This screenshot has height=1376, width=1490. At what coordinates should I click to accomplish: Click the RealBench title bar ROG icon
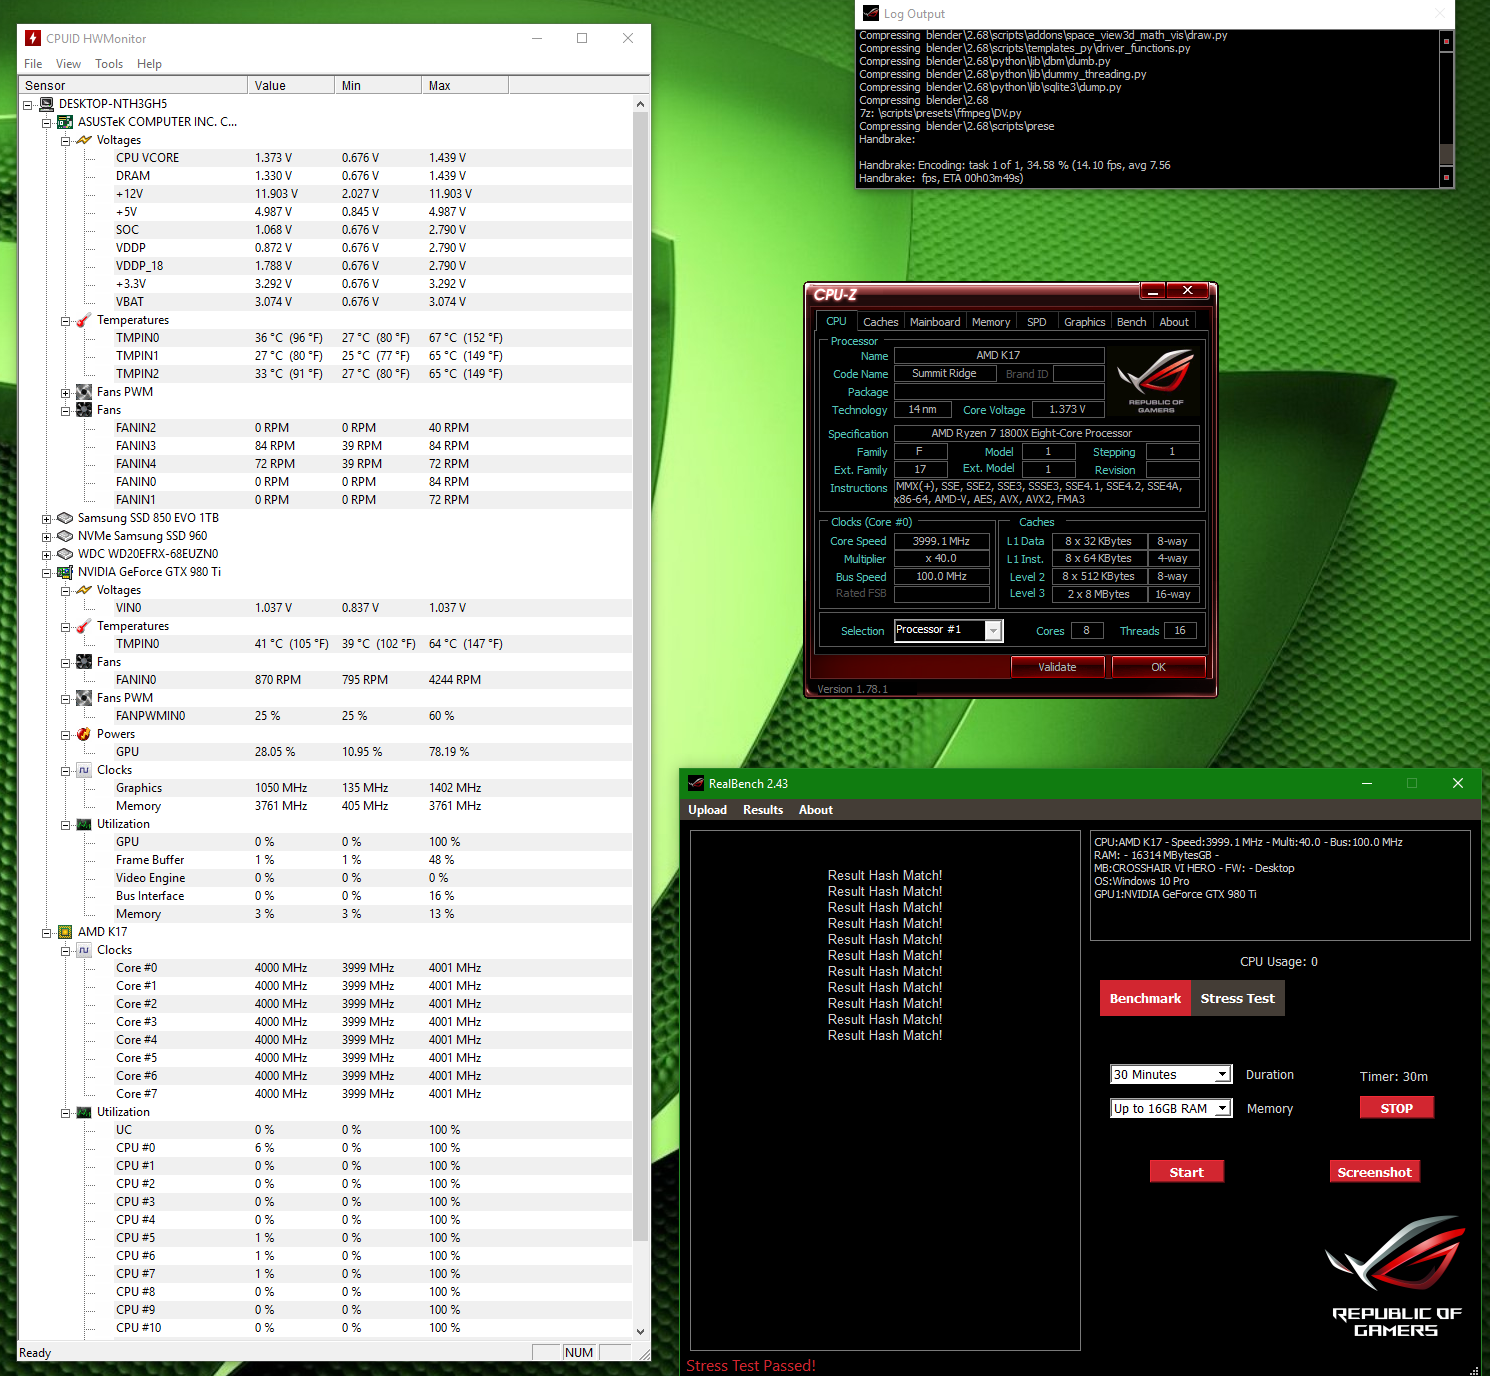696,783
